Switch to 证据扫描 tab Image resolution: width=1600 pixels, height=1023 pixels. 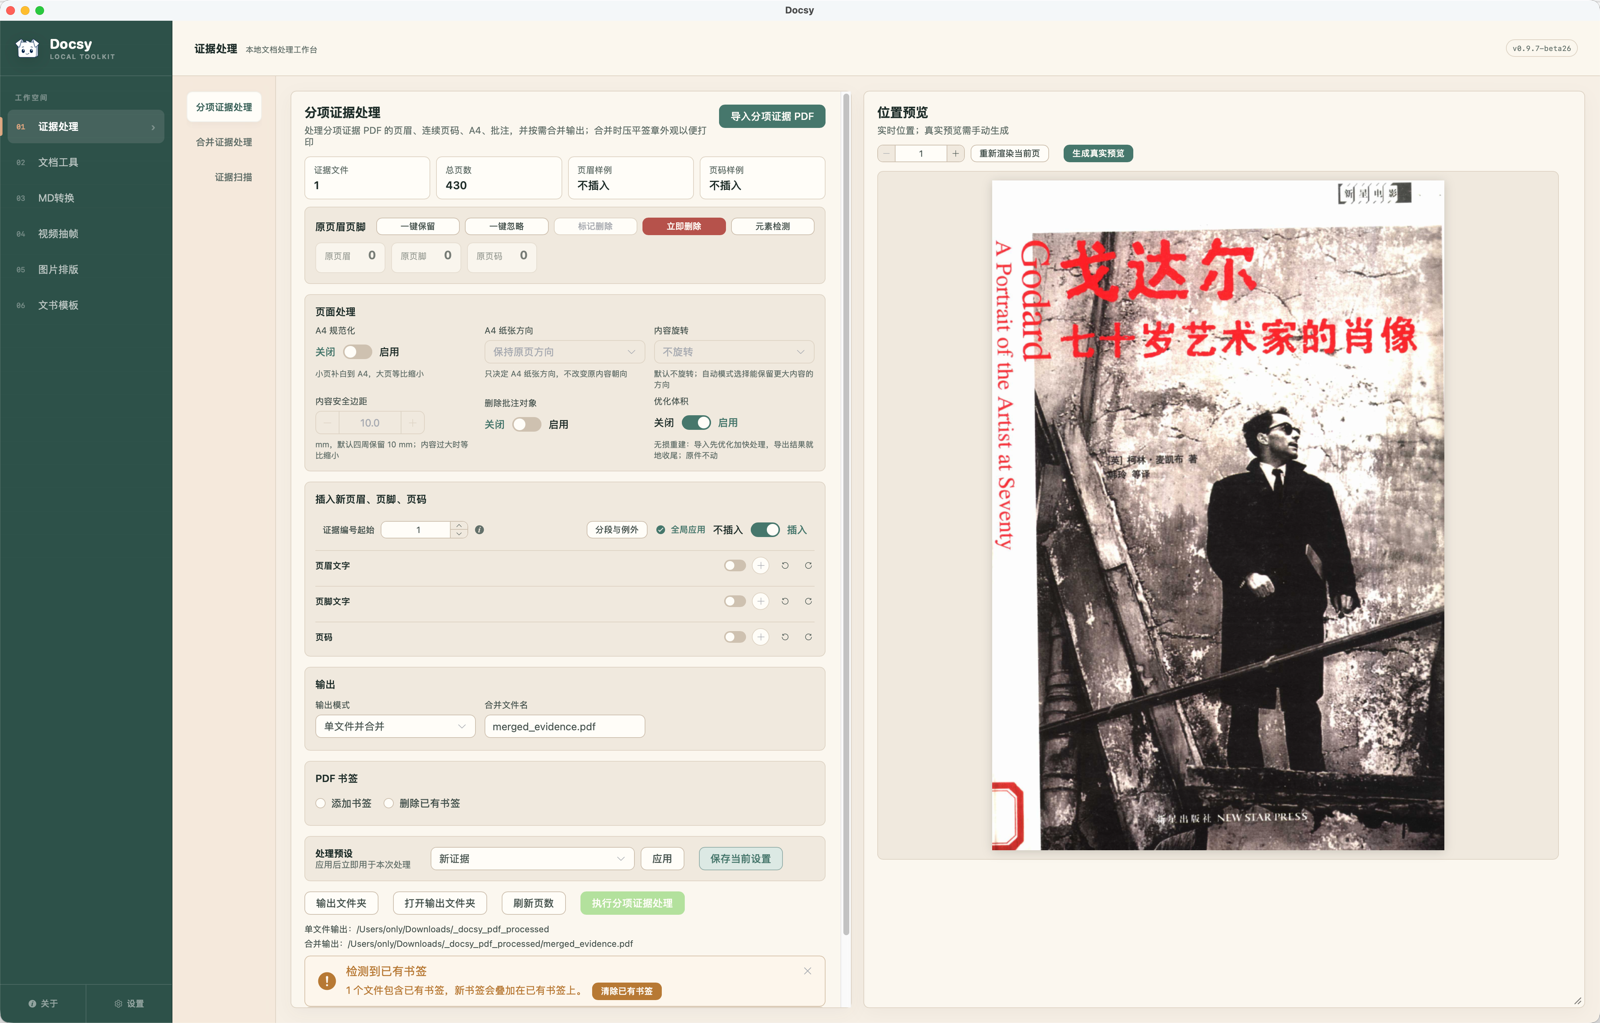[x=233, y=177]
